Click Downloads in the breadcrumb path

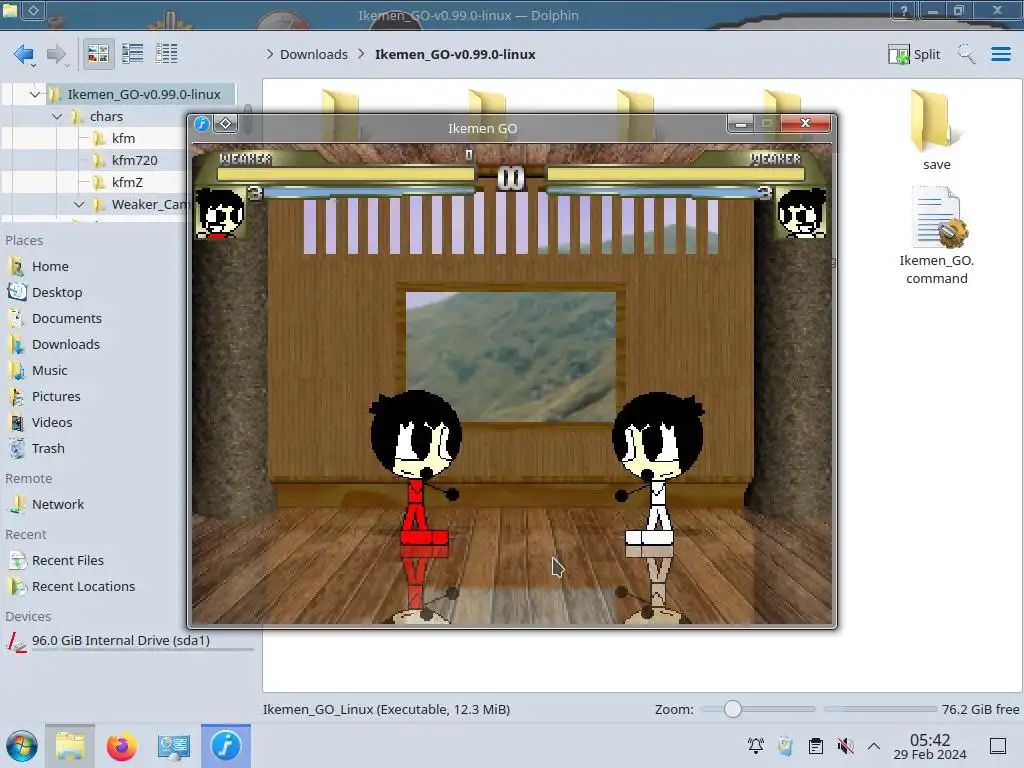313,54
